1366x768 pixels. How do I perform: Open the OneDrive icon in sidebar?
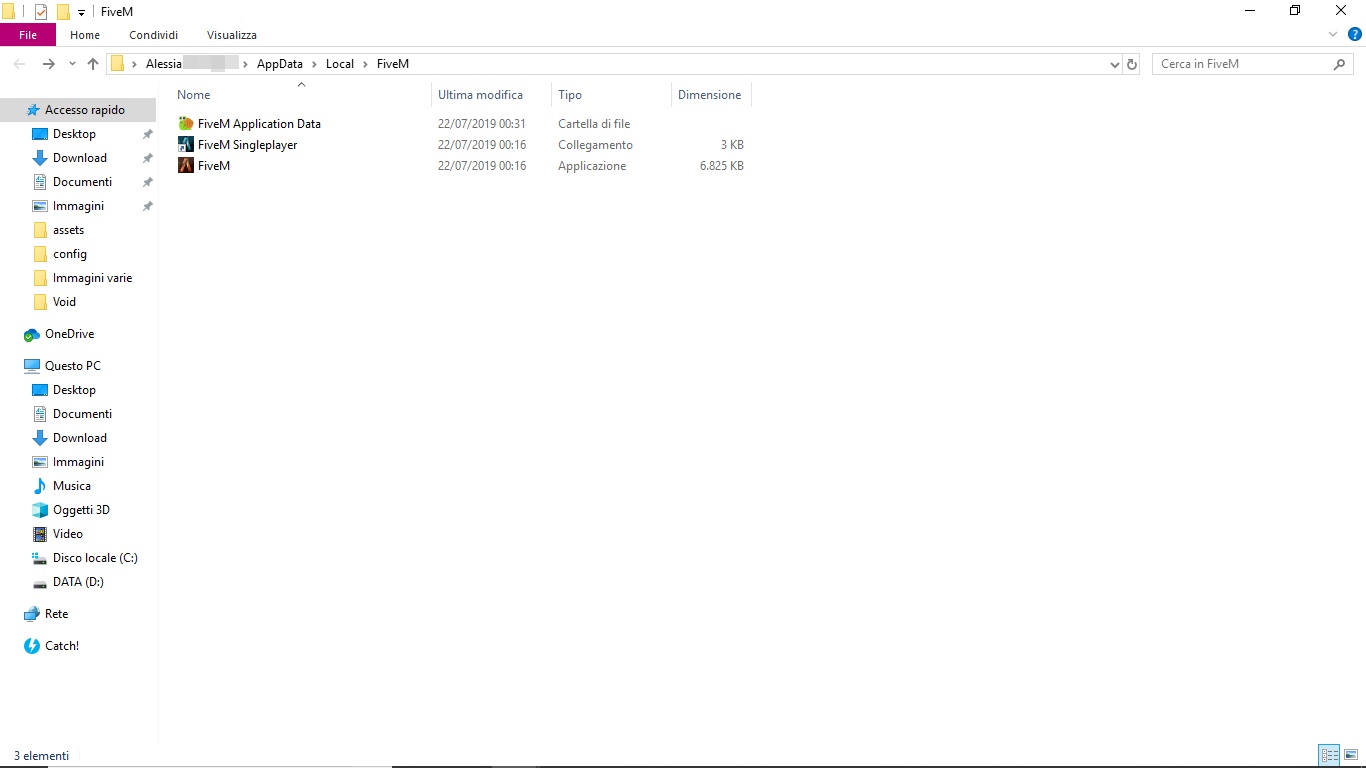point(32,334)
